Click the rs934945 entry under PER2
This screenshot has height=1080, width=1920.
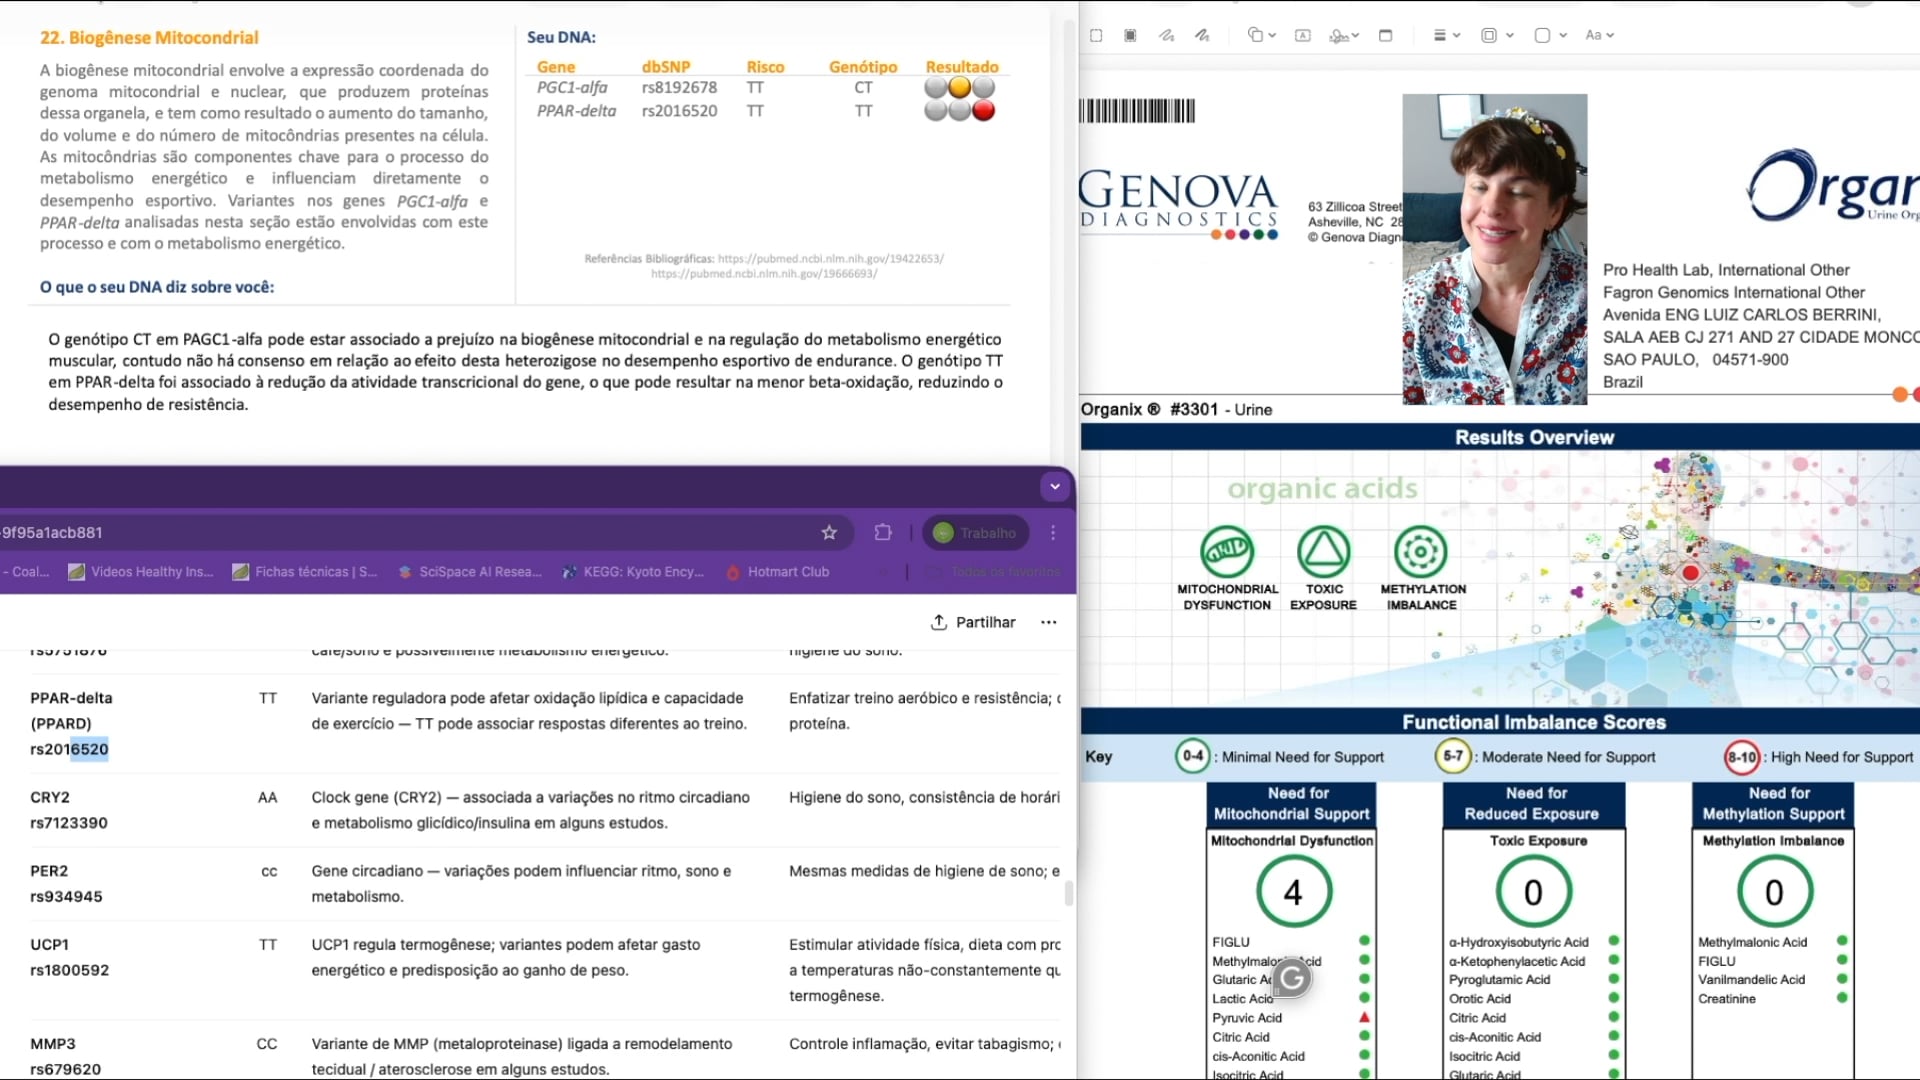[66, 897]
